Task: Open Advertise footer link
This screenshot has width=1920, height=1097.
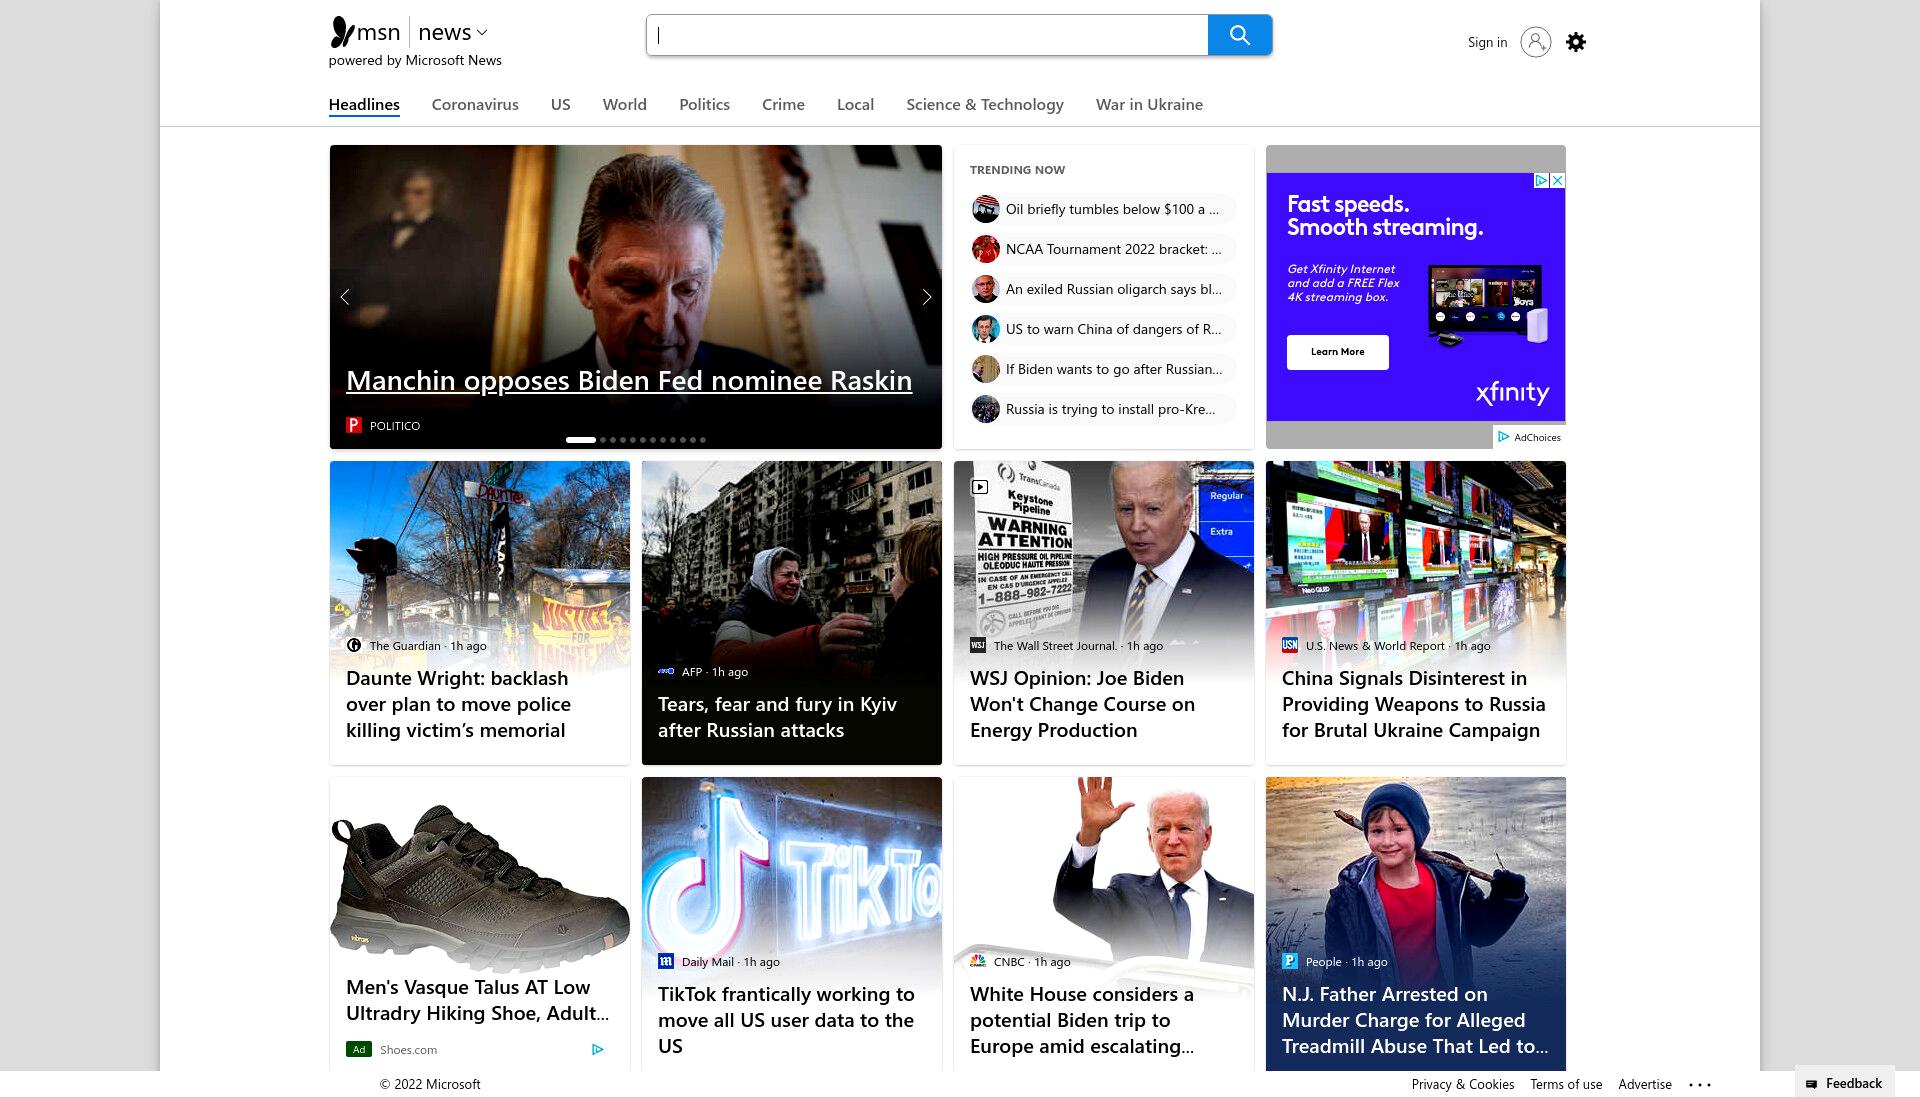Action: 1645,1084
